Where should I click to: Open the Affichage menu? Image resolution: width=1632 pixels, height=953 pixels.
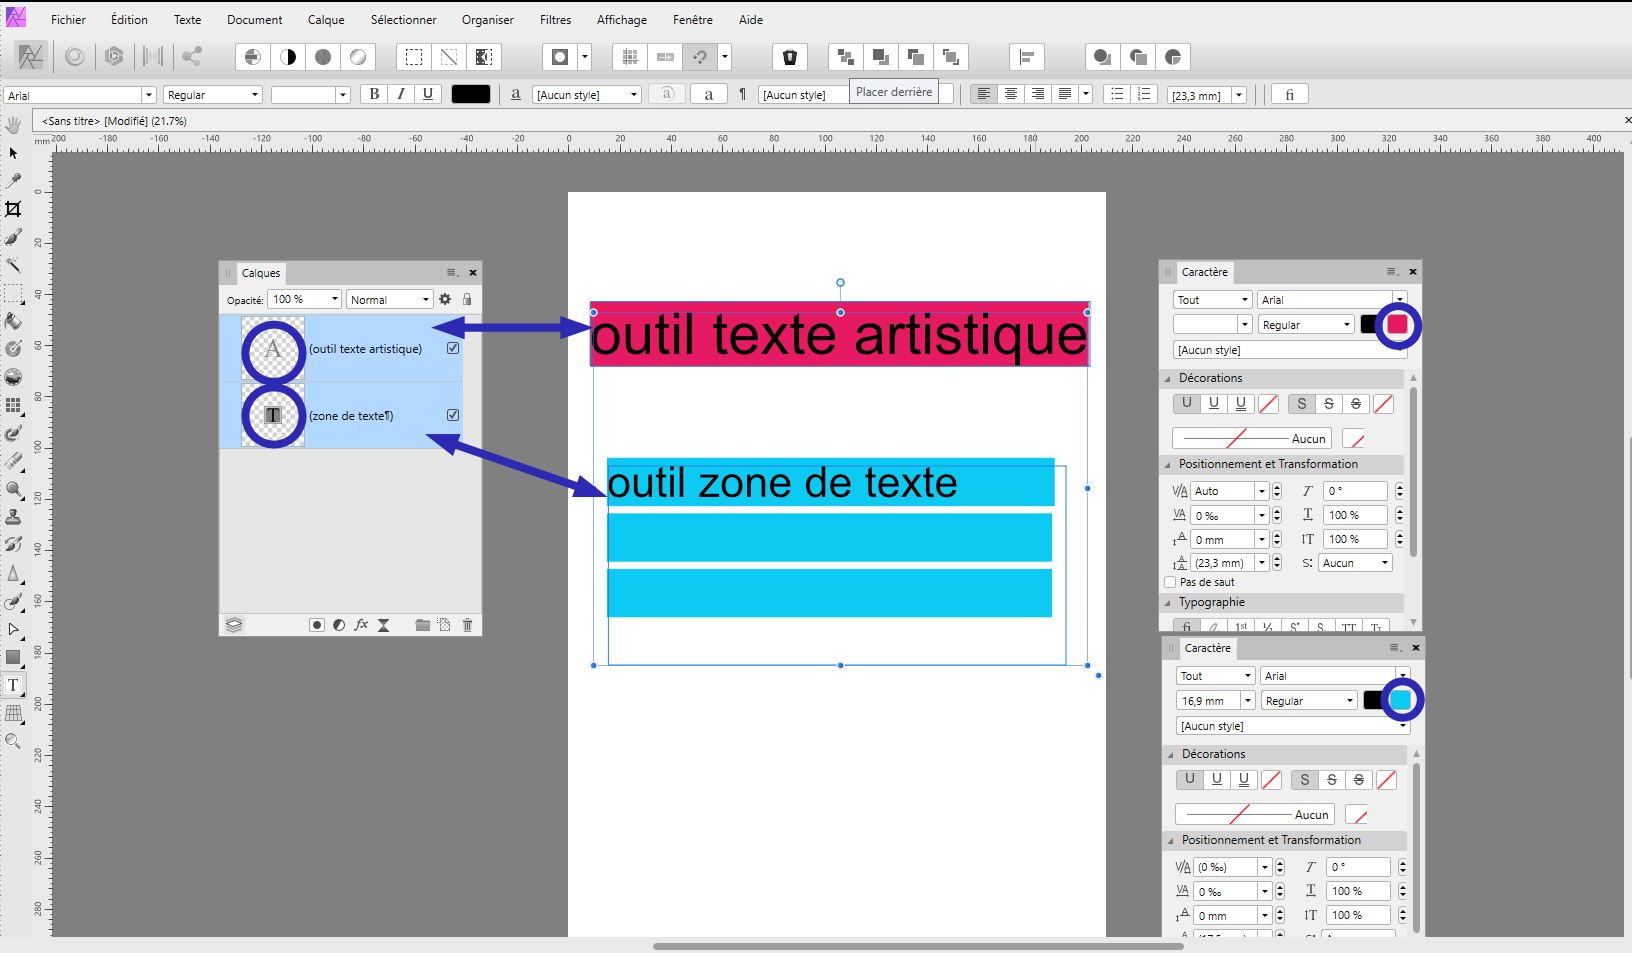click(622, 19)
